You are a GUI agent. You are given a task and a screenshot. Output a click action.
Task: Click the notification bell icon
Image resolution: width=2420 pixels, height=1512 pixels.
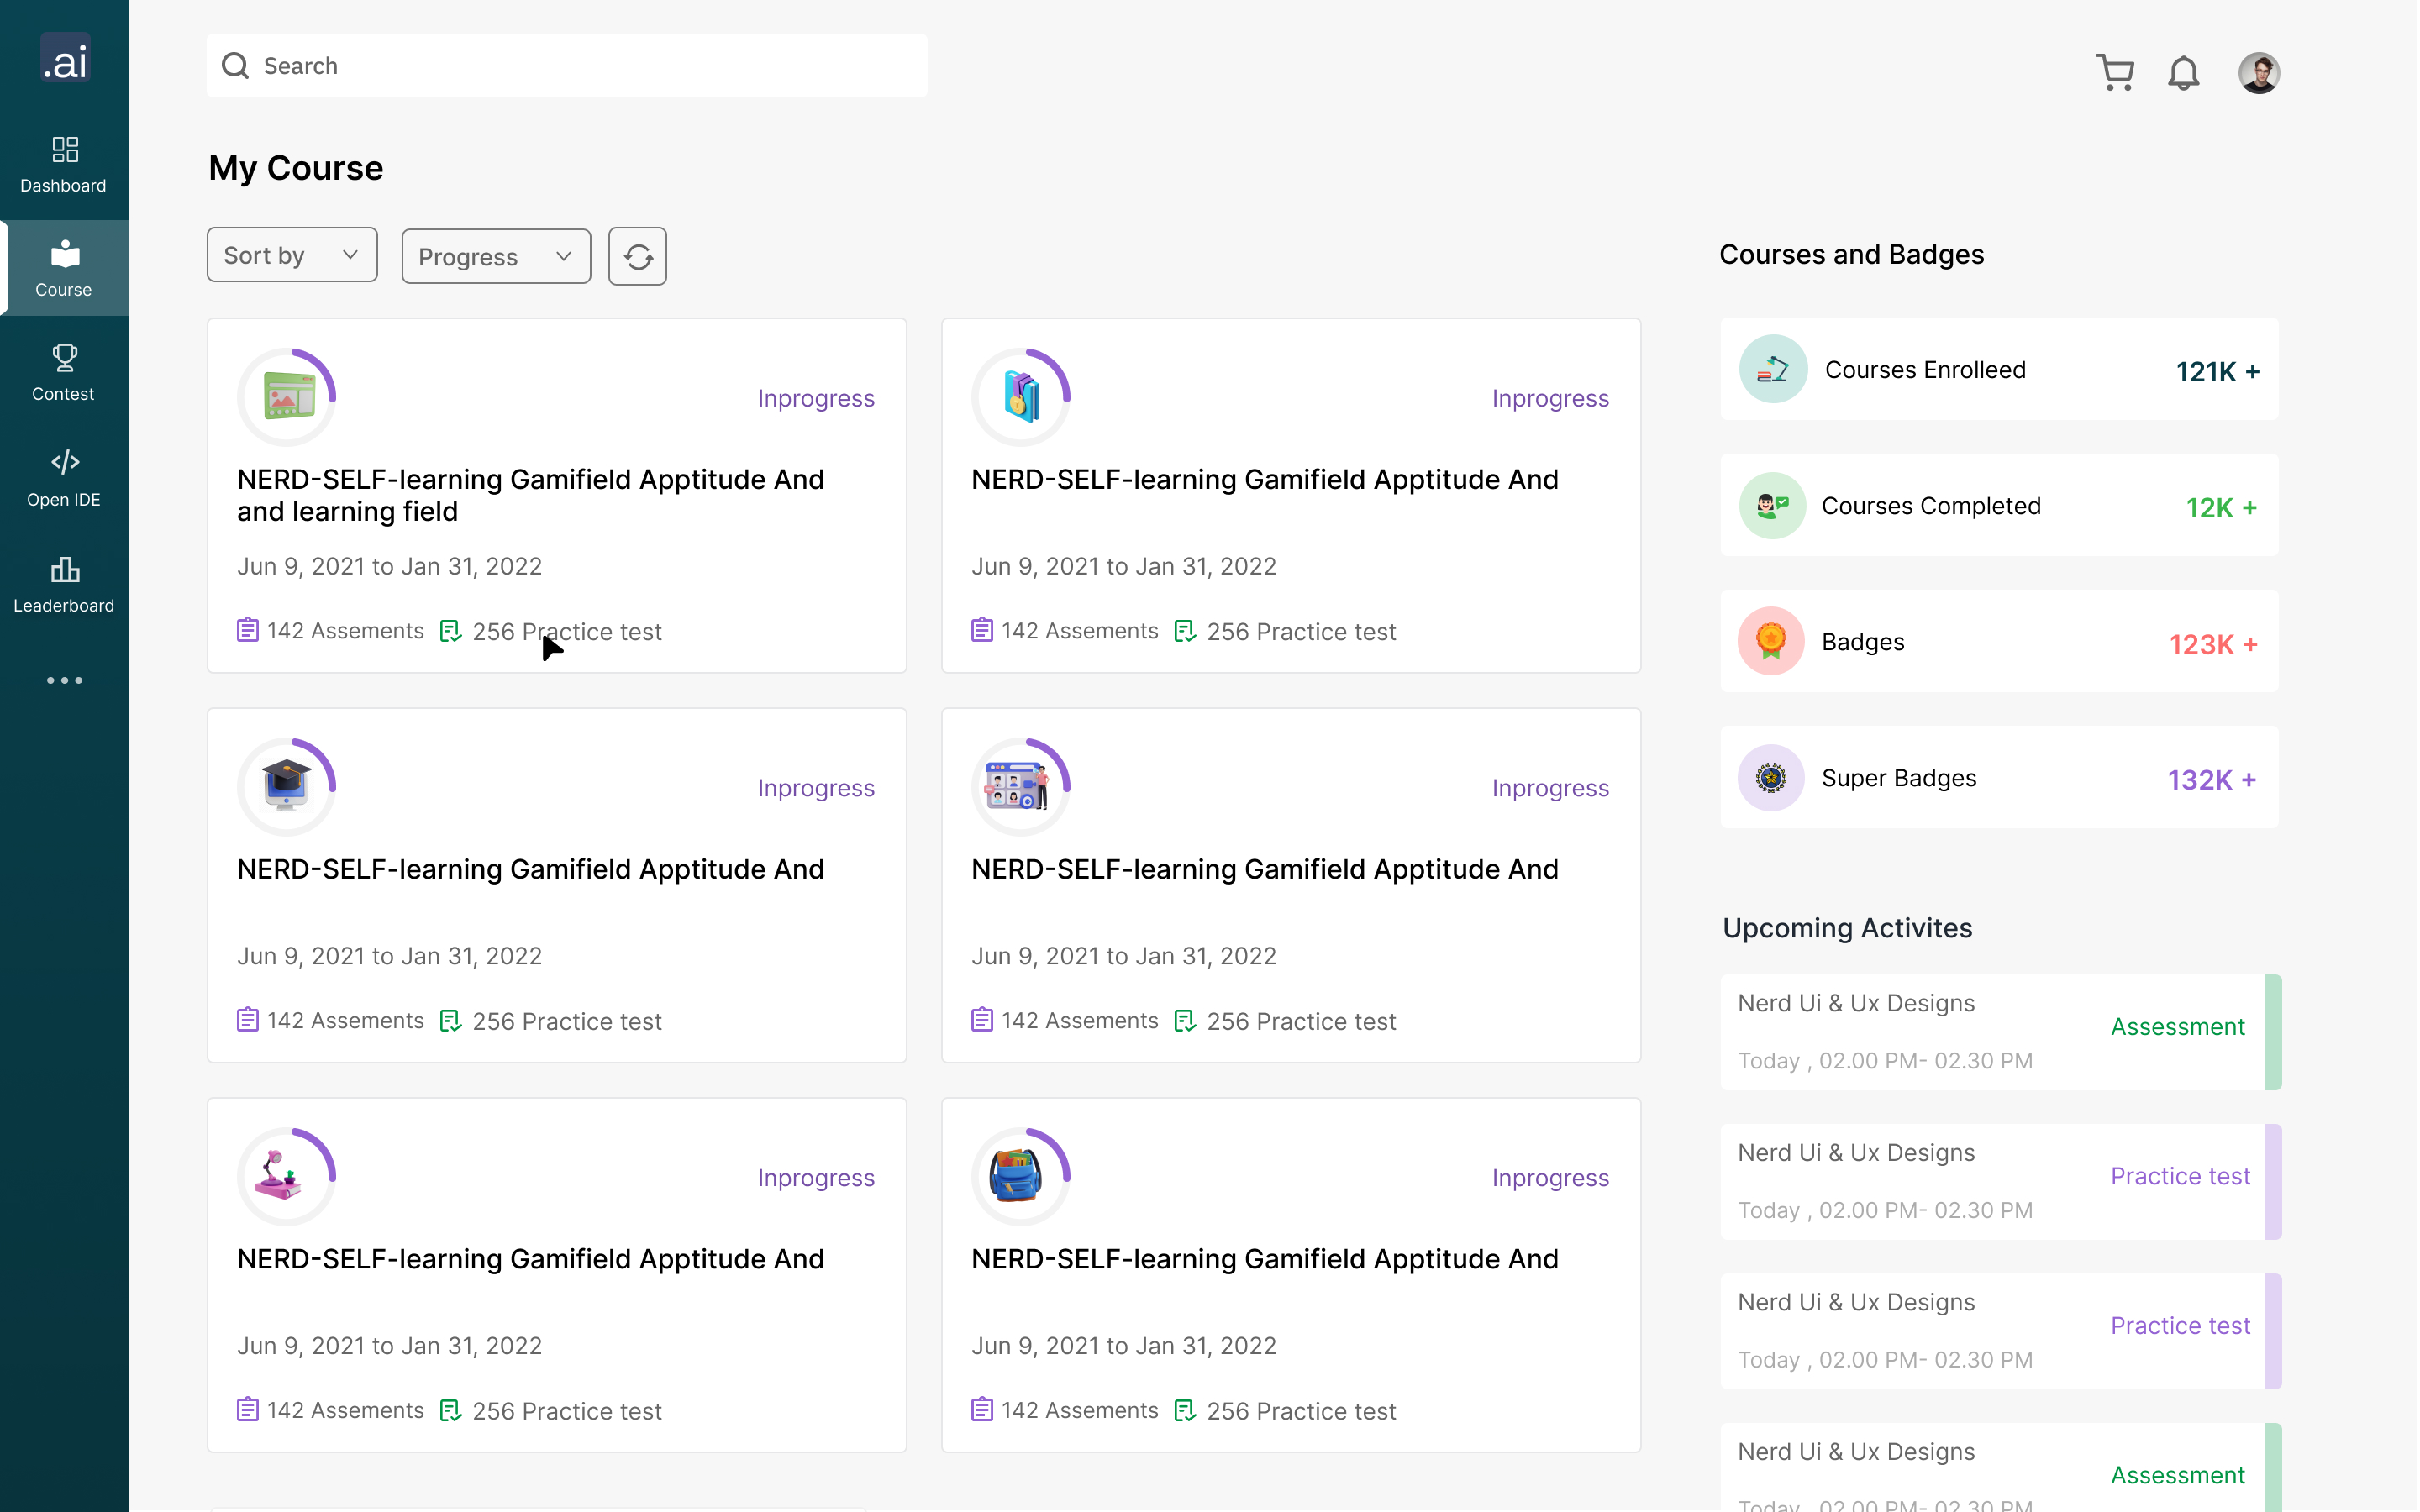point(2183,72)
